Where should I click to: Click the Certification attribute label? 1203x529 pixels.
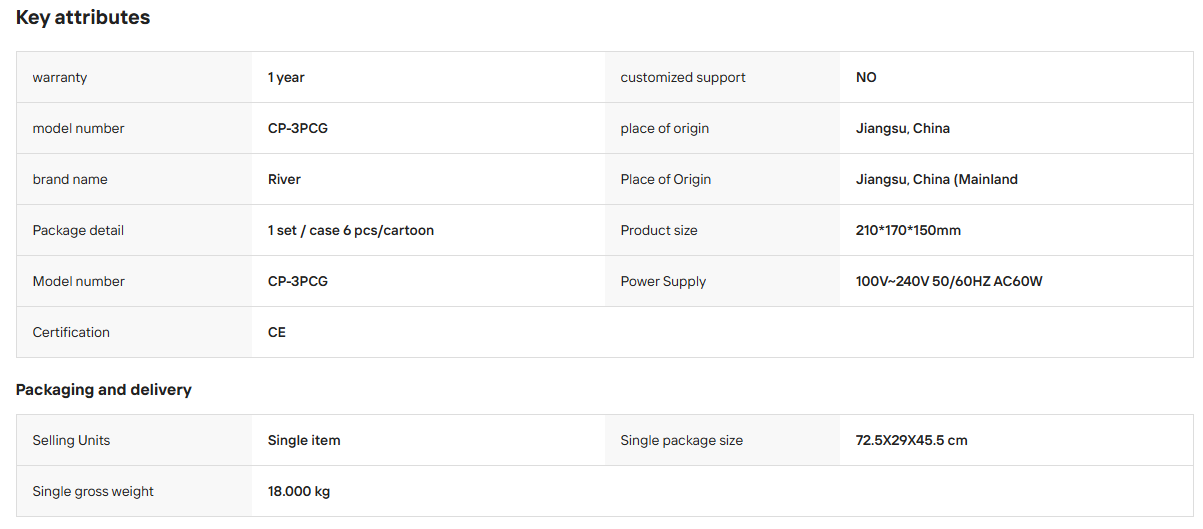[71, 332]
